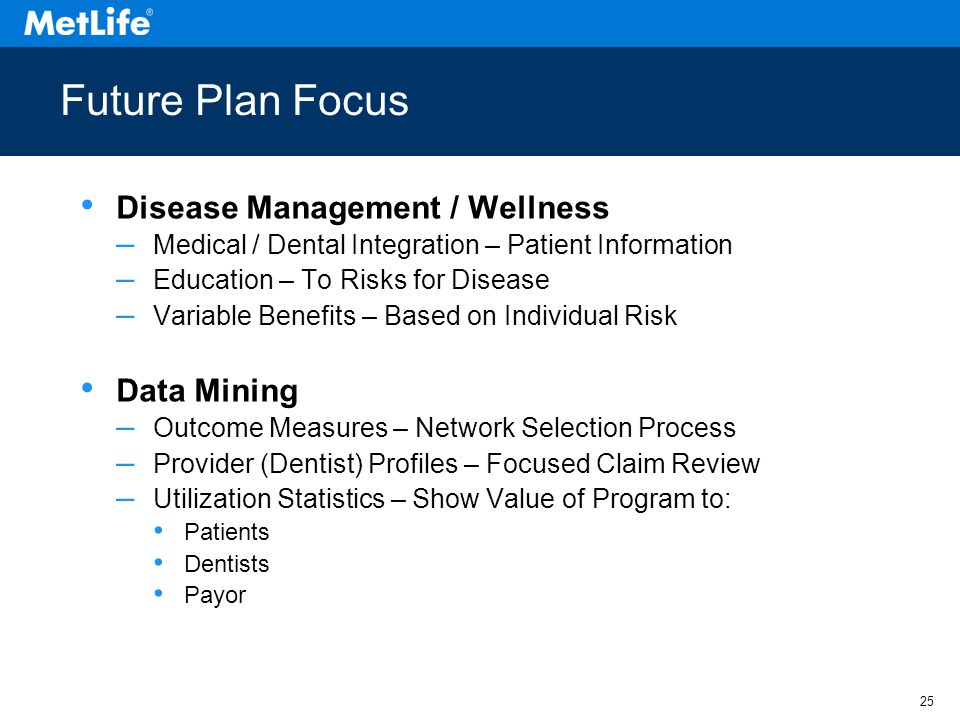Click the dash before Medical / Dental Integration
The height and width of the screenshot is (720, 960).
click(x=125, y=246)
